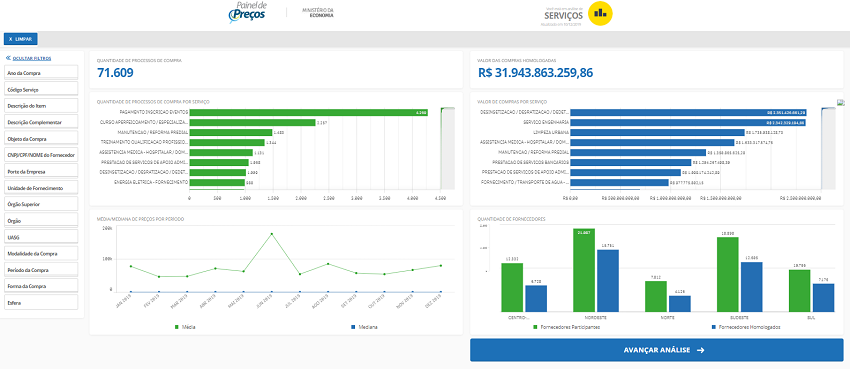The width and height of the screenshot is (850, 369).
Task: Select the green Assistência Médica bar
Action: pyautogui.click(x=221, y=152)
